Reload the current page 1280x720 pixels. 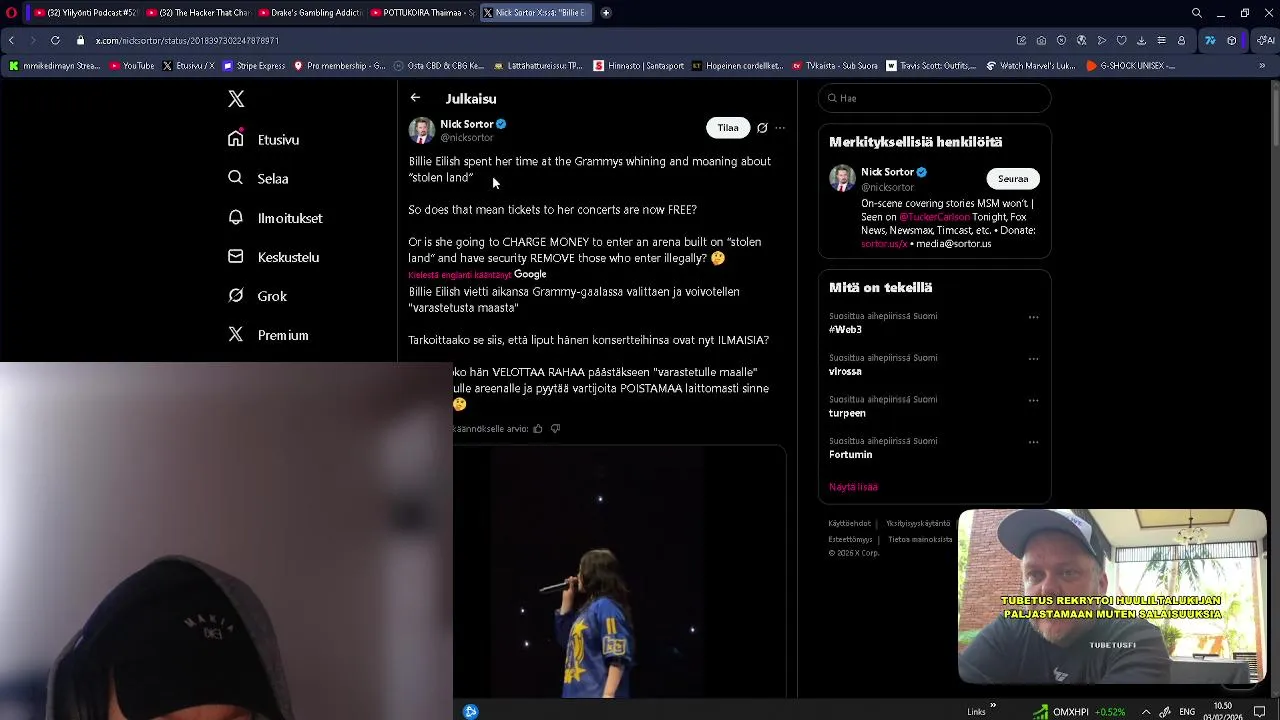(55, 40)
